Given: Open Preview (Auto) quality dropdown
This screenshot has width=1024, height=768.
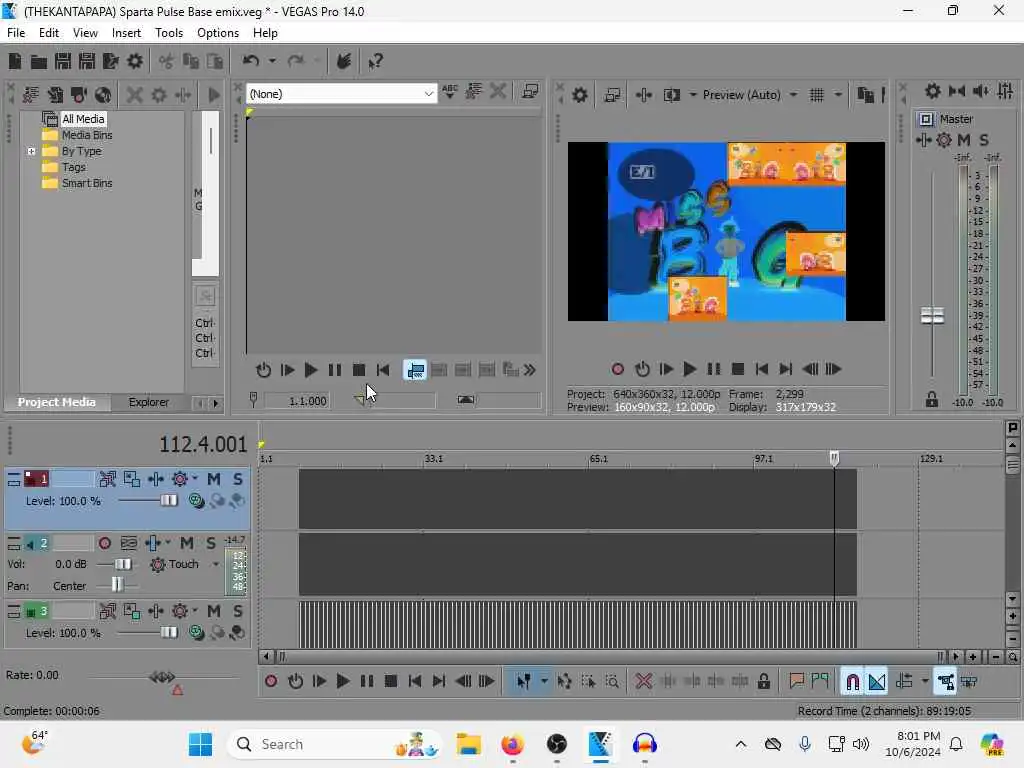Looking at the screenshot, I should (x=749, y=95).
